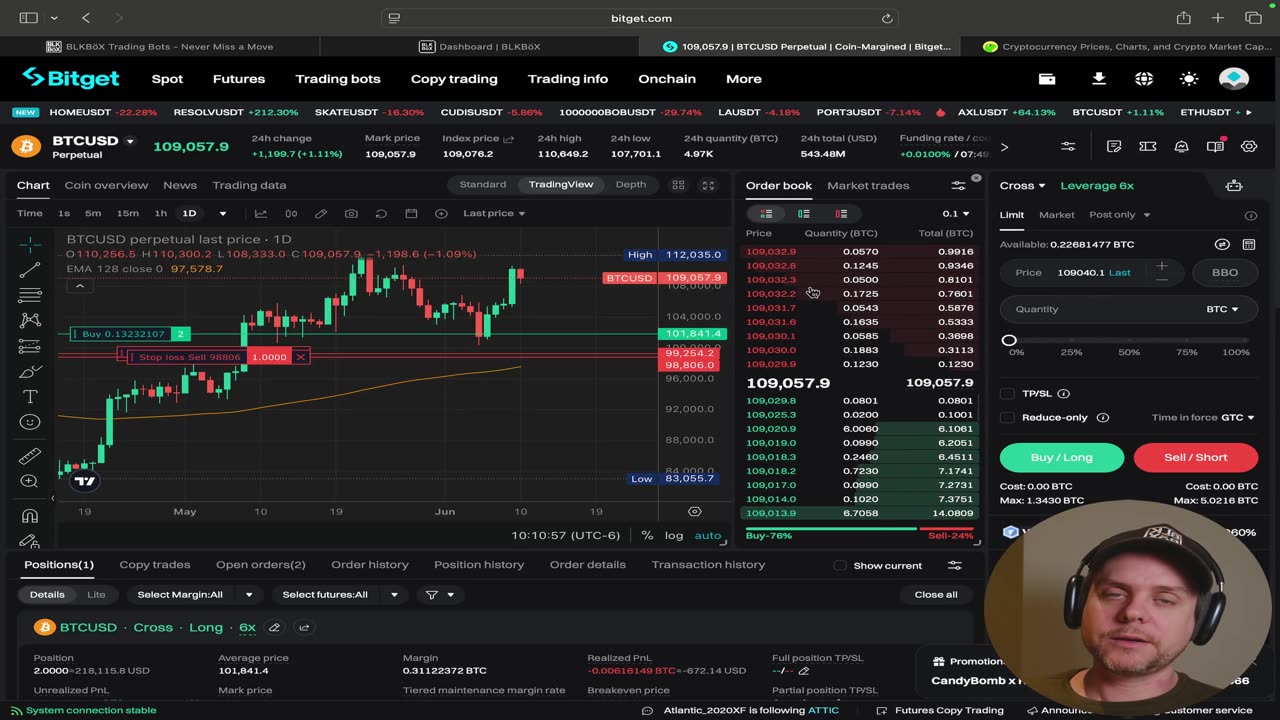This screenshot has width=1280, height=720.
Task: Click the Bitget download app icon
Action: point(1099,79)
